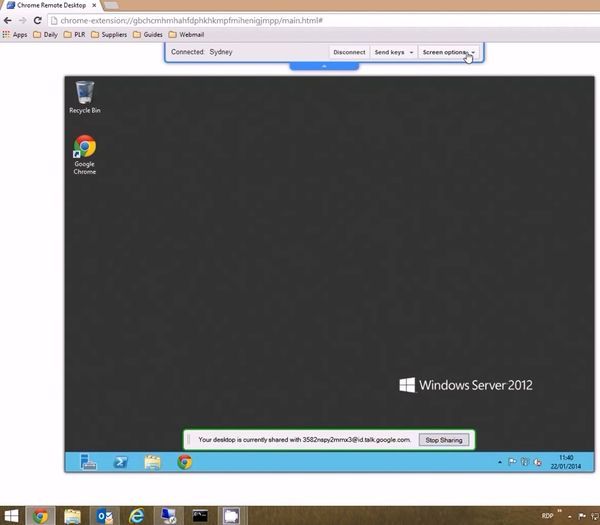Open the PLR bookmarks folder

click(x=75, y=34)
